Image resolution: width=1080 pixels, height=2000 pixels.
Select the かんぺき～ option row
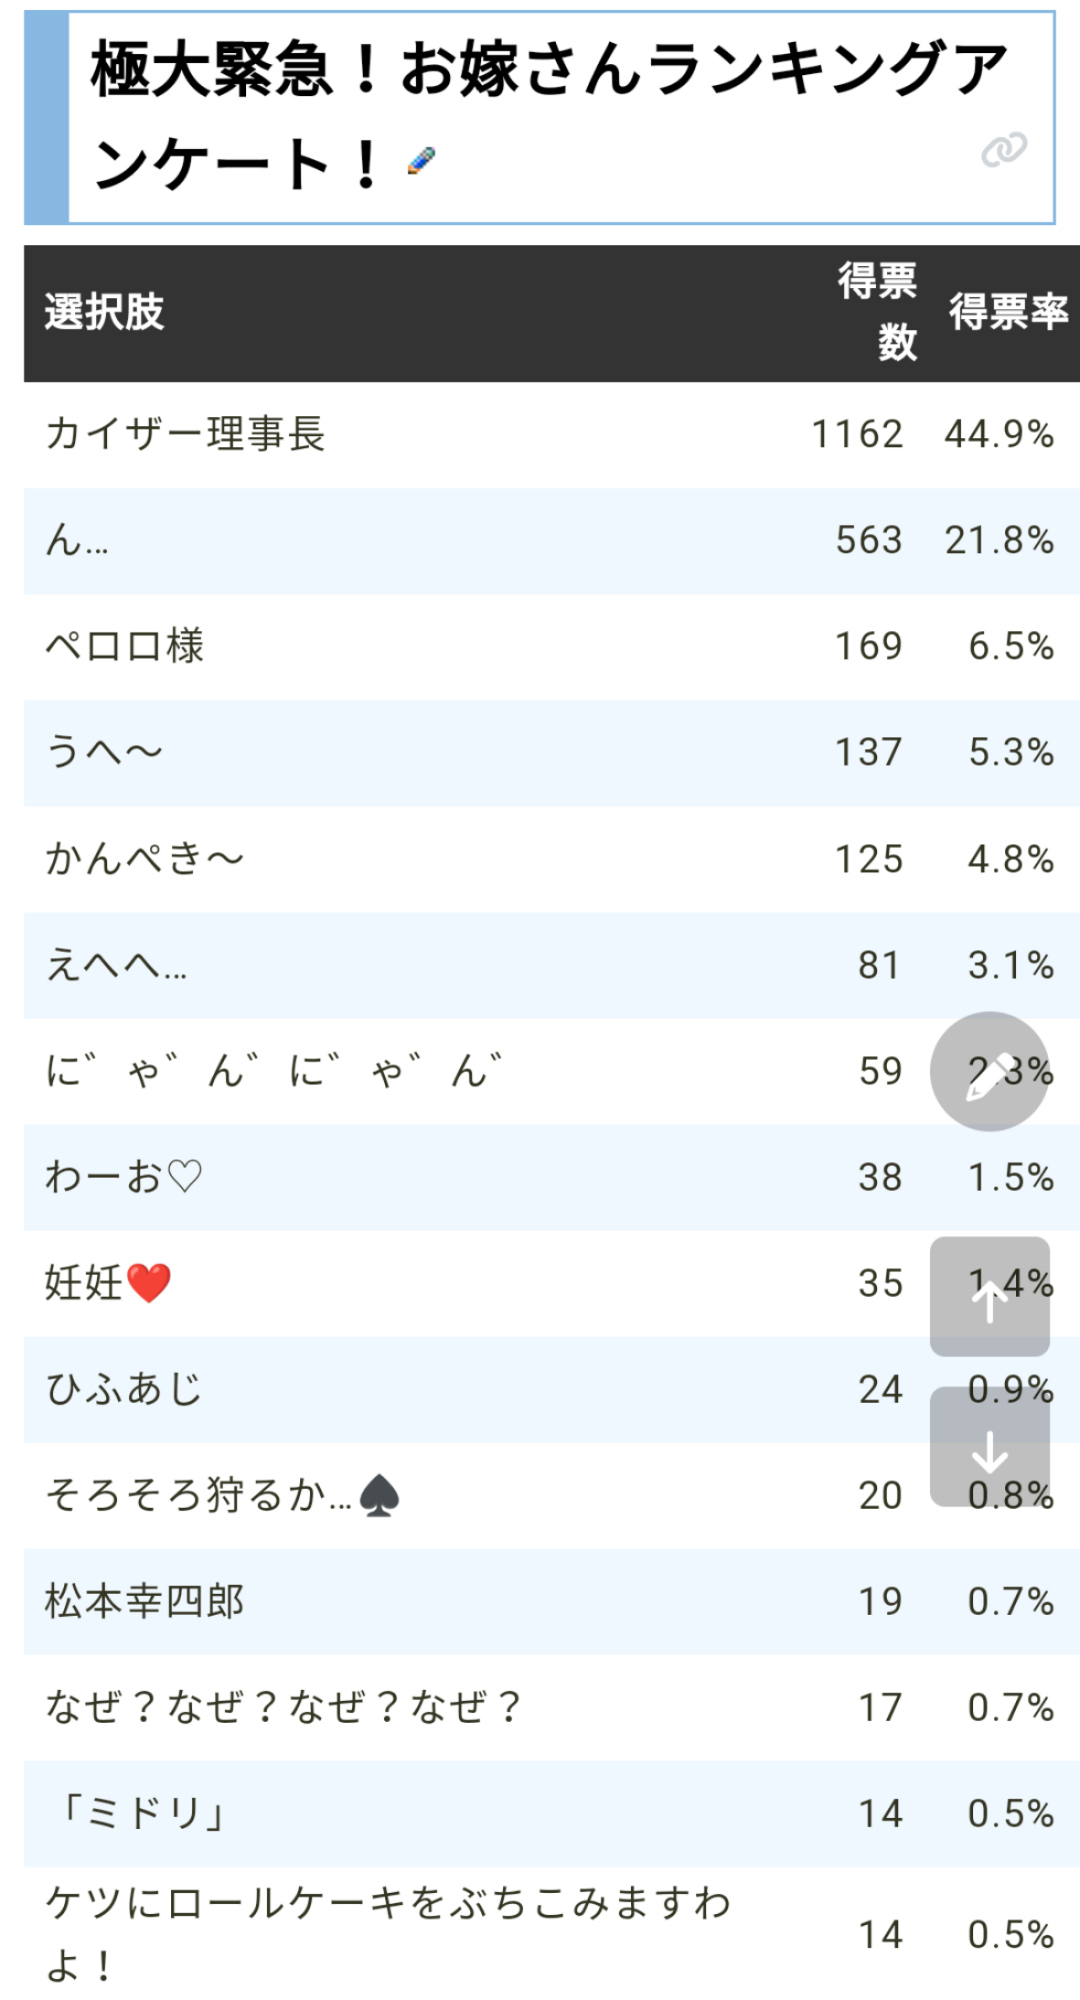pyautogui.click(x=552, y=859)
